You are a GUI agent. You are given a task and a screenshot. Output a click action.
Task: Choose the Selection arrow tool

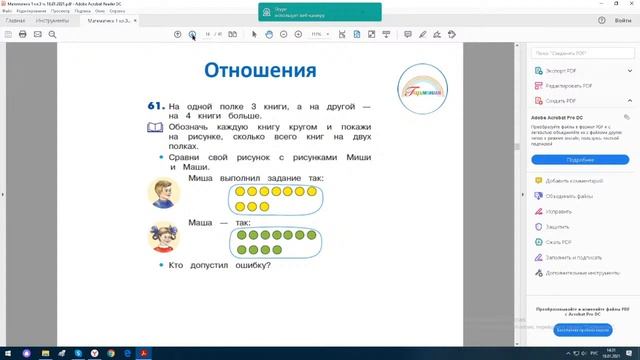pyautogui.click(x=254, y=34)
